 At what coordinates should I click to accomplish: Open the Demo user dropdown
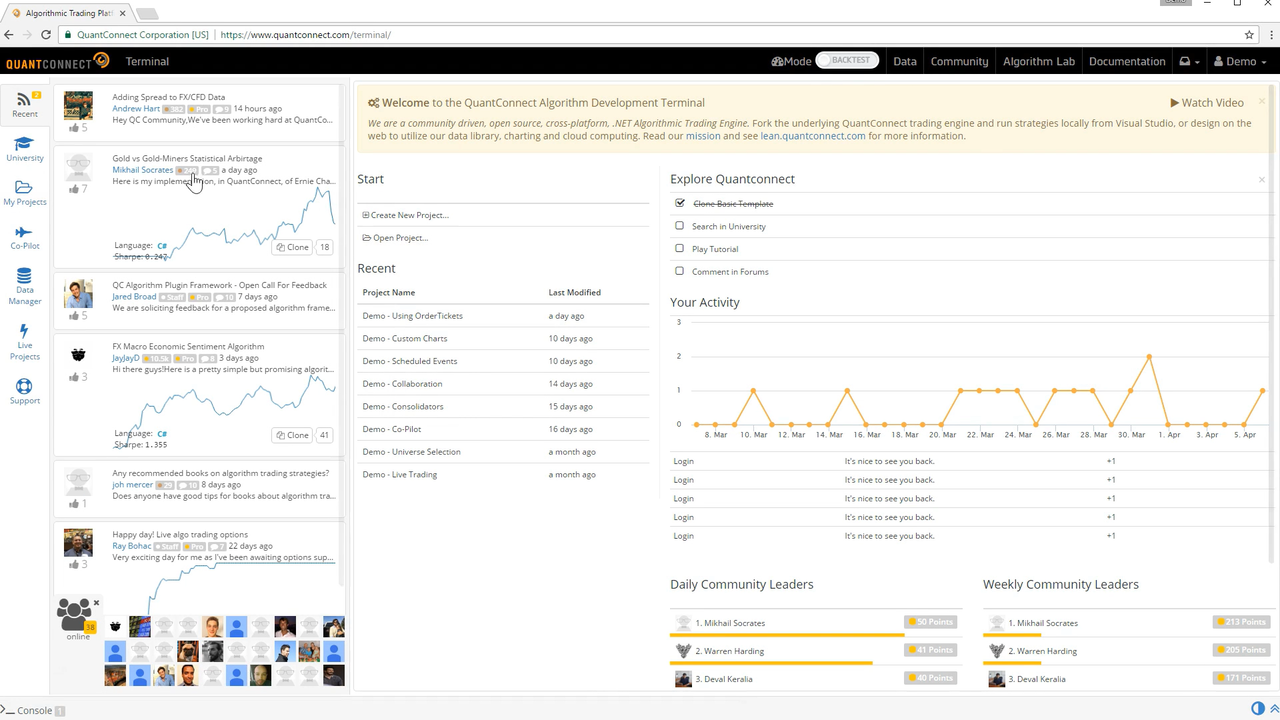1240,61
